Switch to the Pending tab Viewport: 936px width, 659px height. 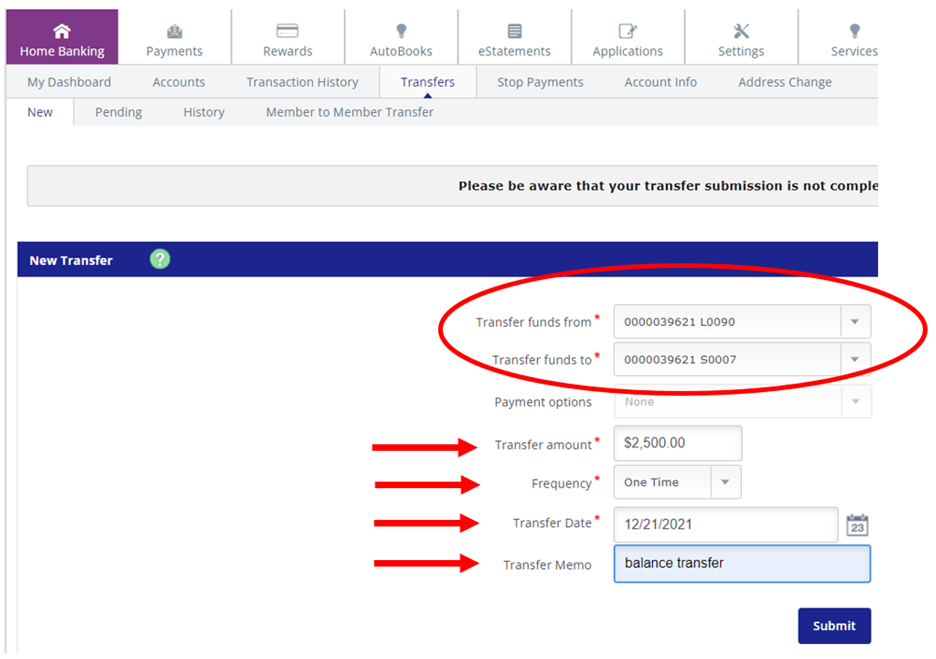pos(118,112)
